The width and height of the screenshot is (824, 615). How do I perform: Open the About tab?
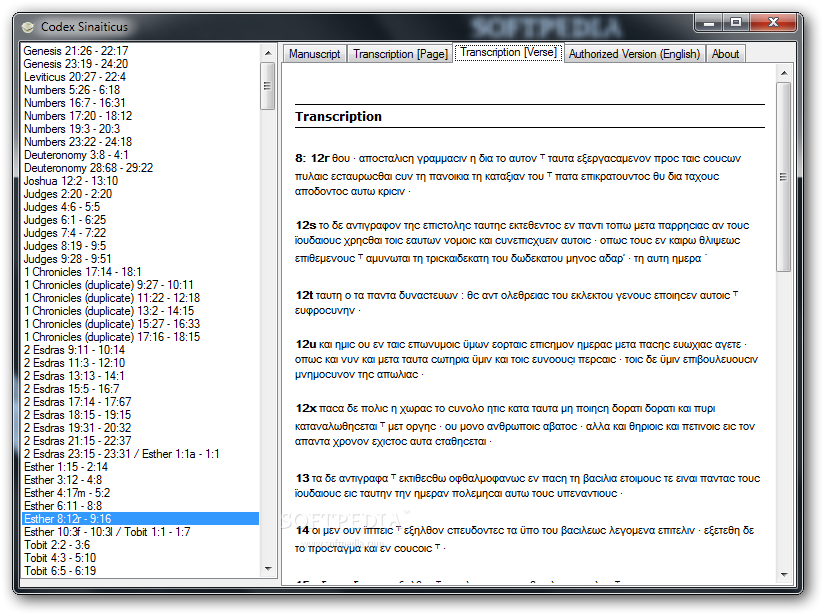725,54
